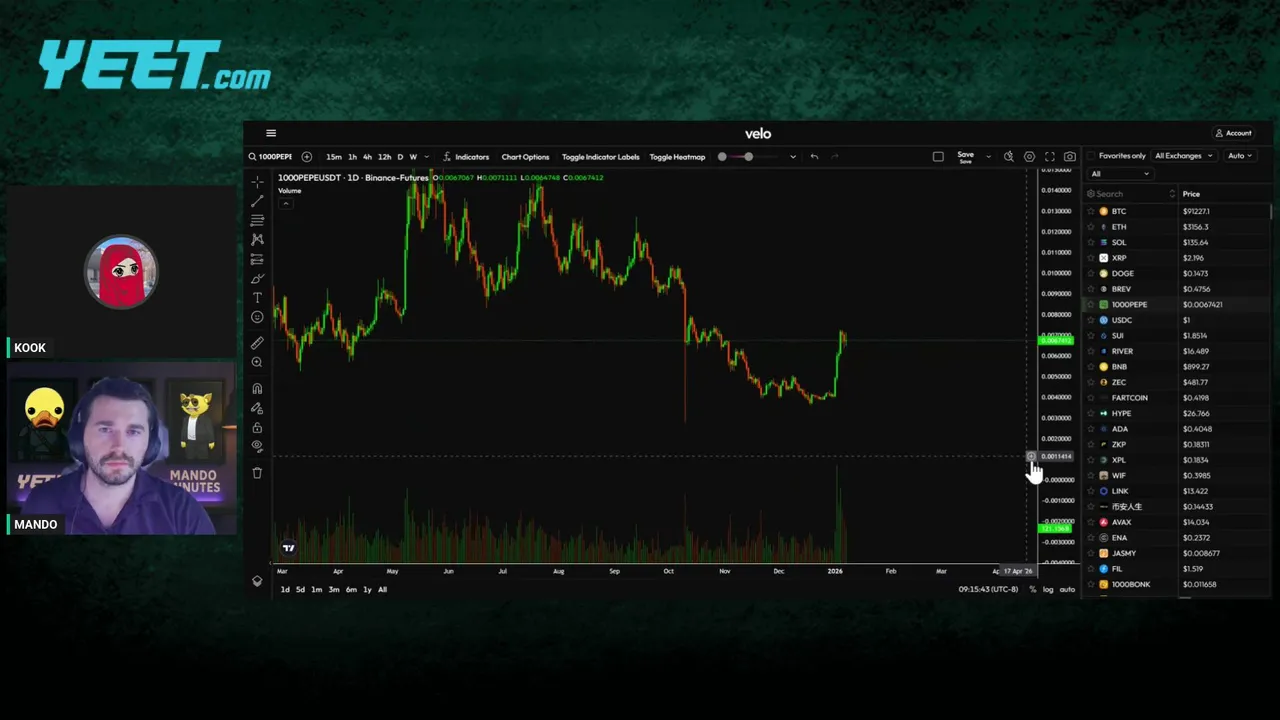Open the object tree layers icon
Screen dimensions: 1280x720
257,581
